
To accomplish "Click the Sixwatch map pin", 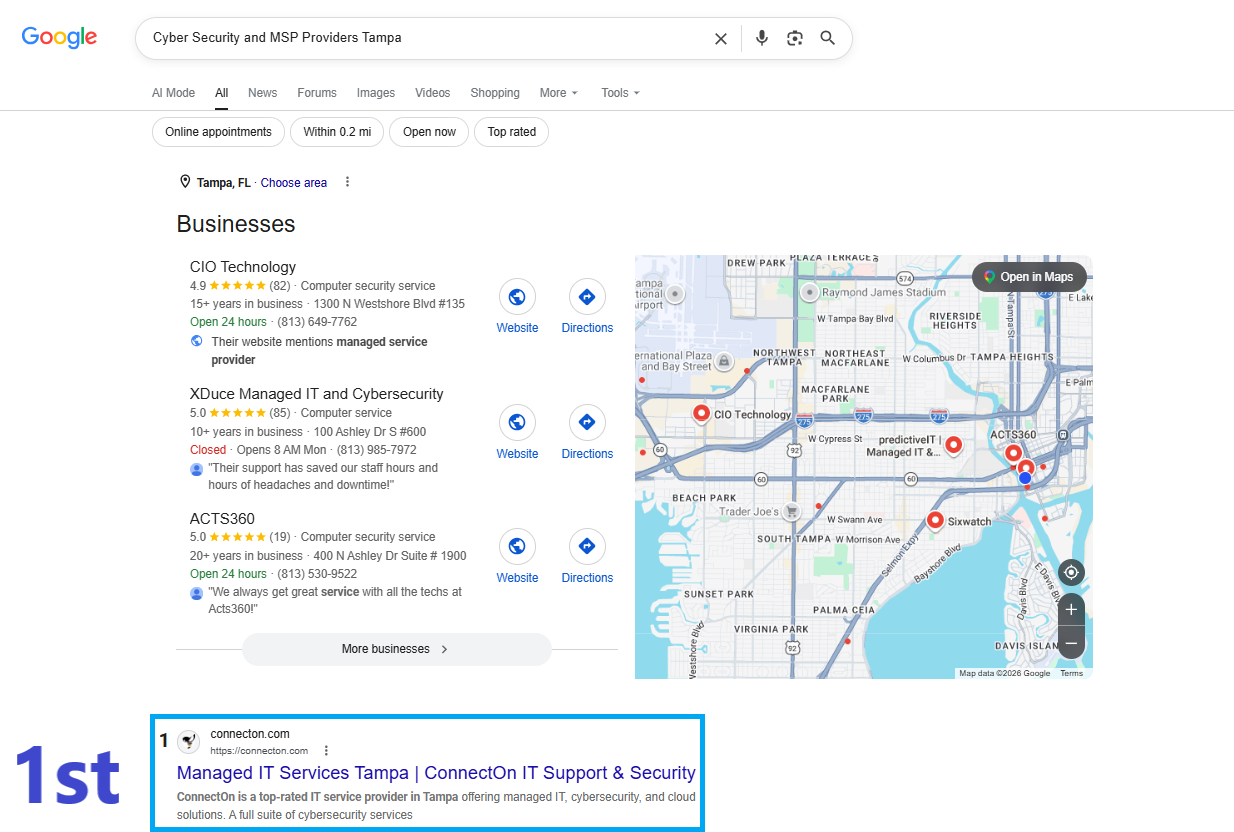I will [x=935, y=520].
